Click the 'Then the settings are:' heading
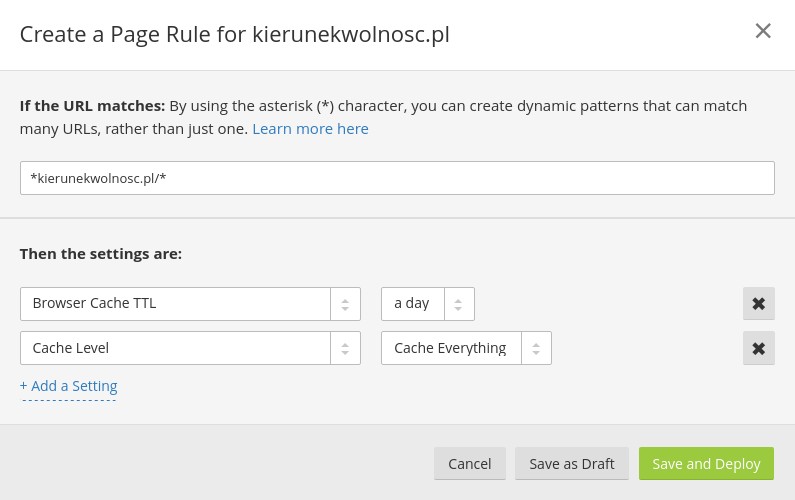 tap(101, 254)
